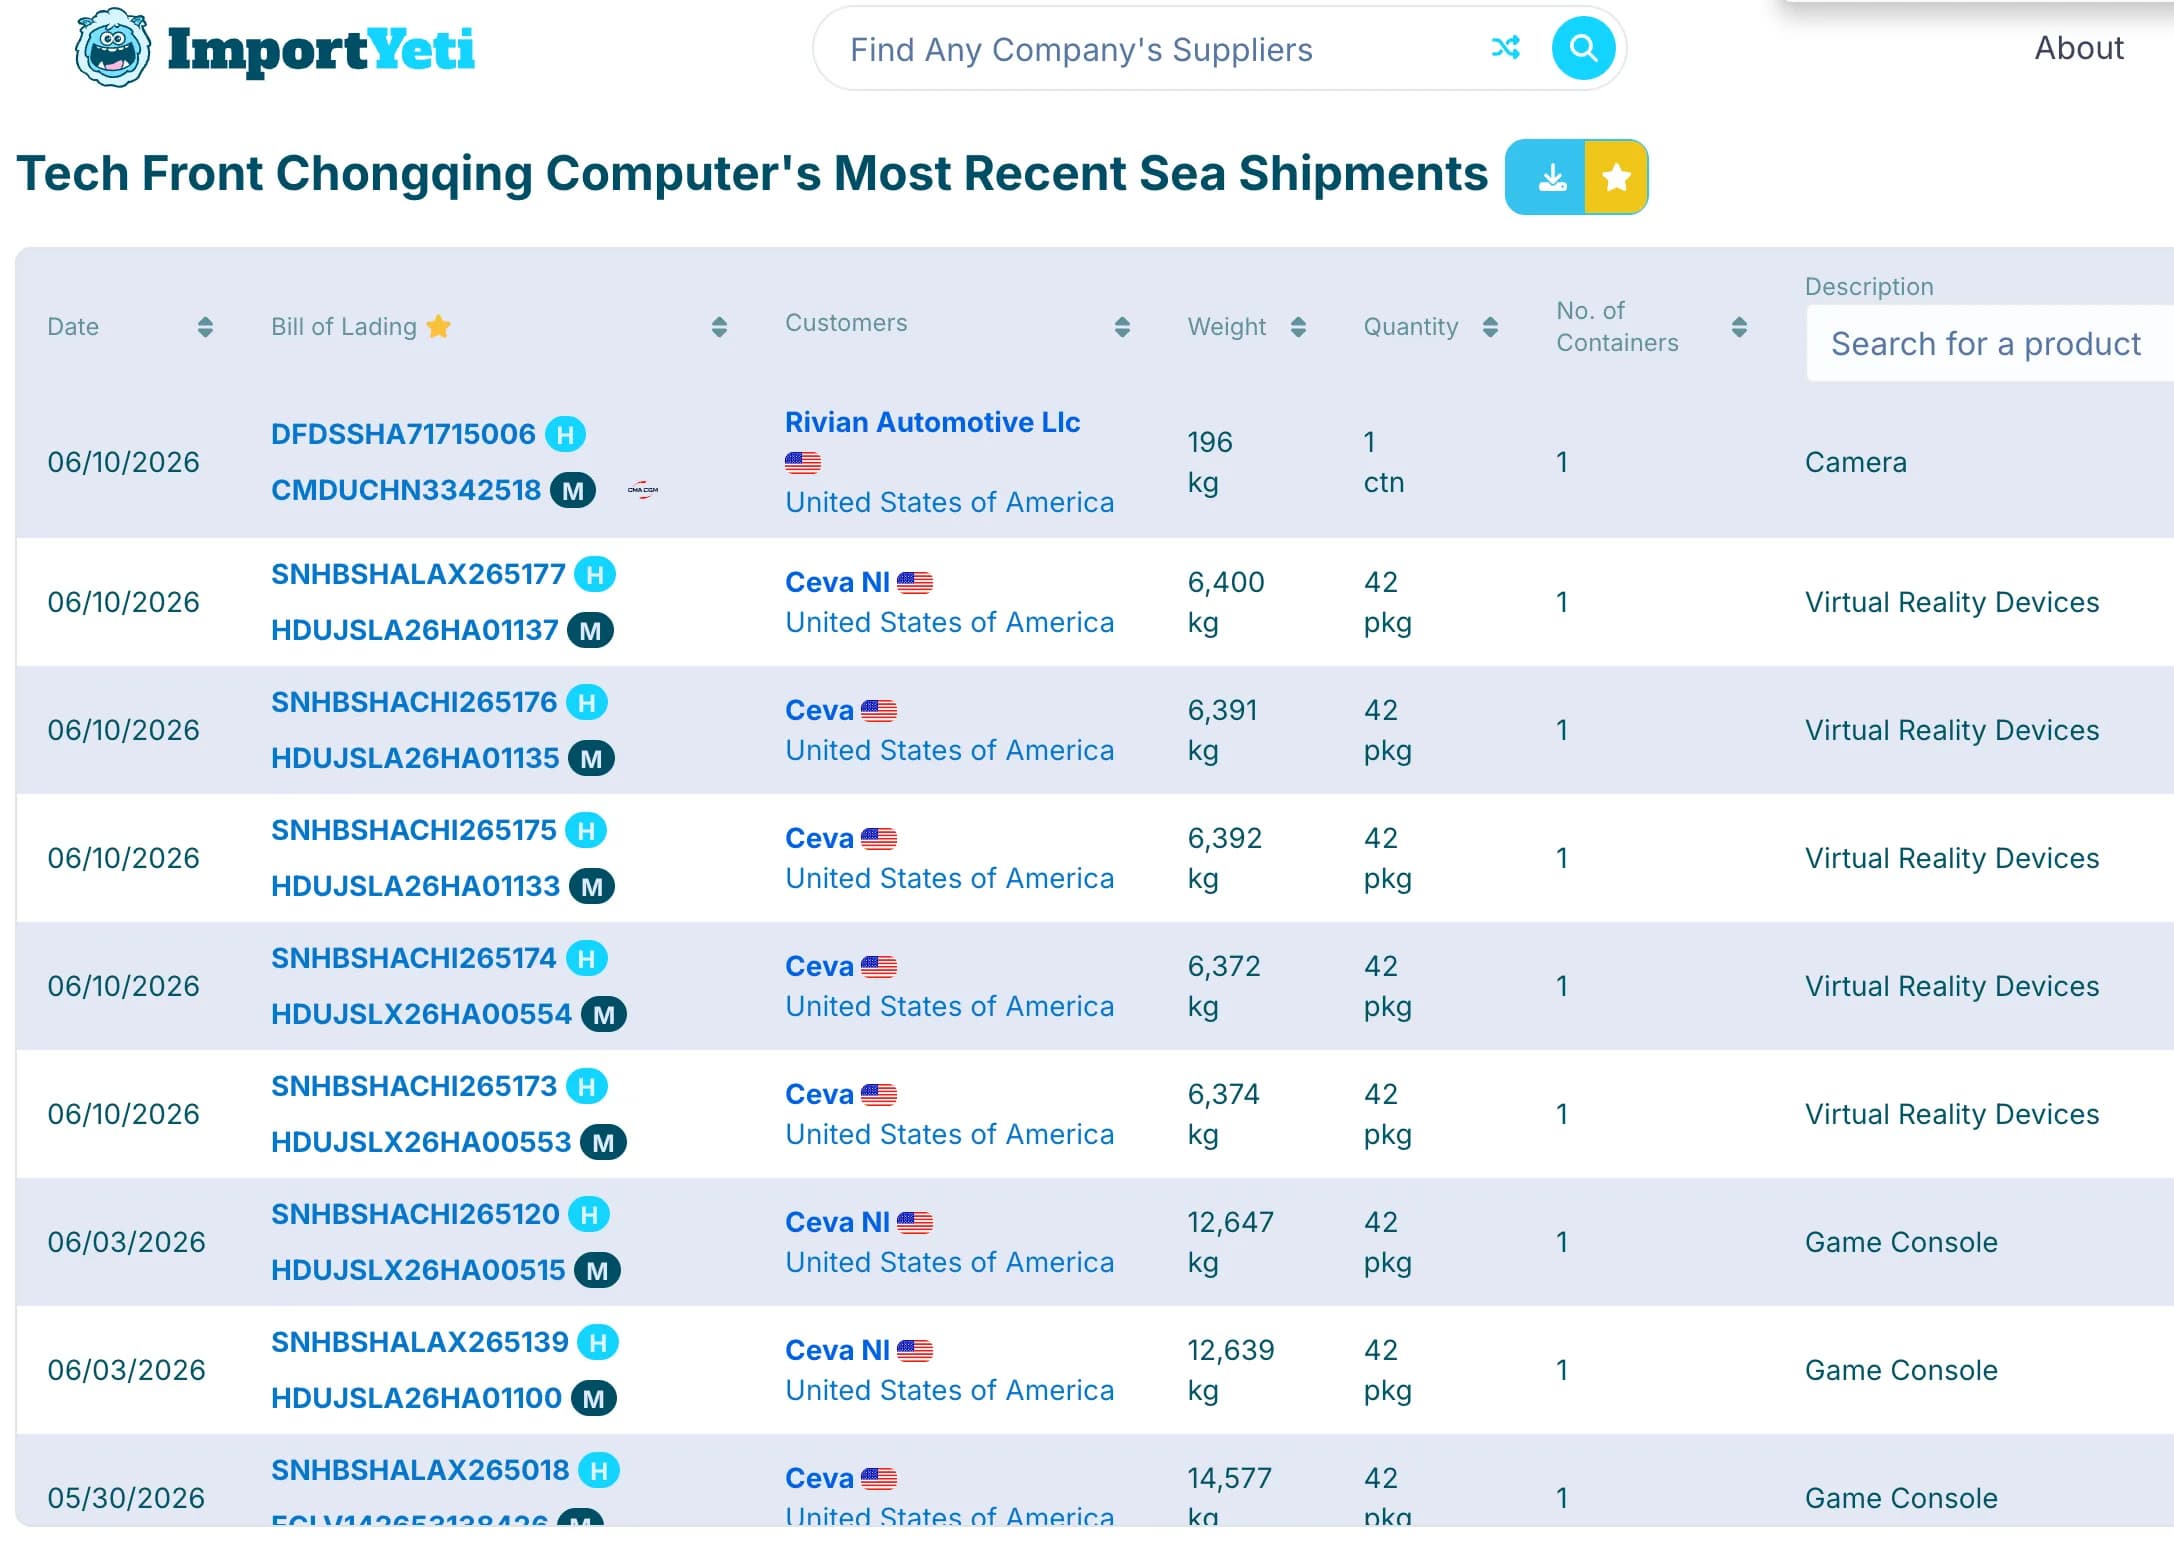Click the star beside Bill of Lading header
The height and width of the screenshot is (1552, 2174).
click(x=438, y=326)
